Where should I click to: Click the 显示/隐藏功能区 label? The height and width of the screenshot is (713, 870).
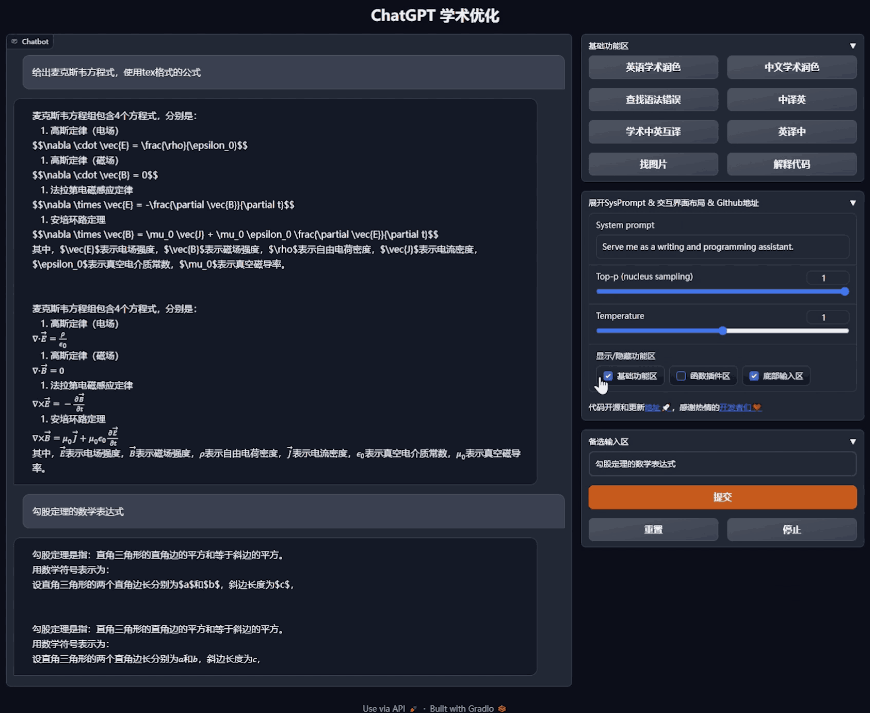pyautogui.click(x=625, y=356)
